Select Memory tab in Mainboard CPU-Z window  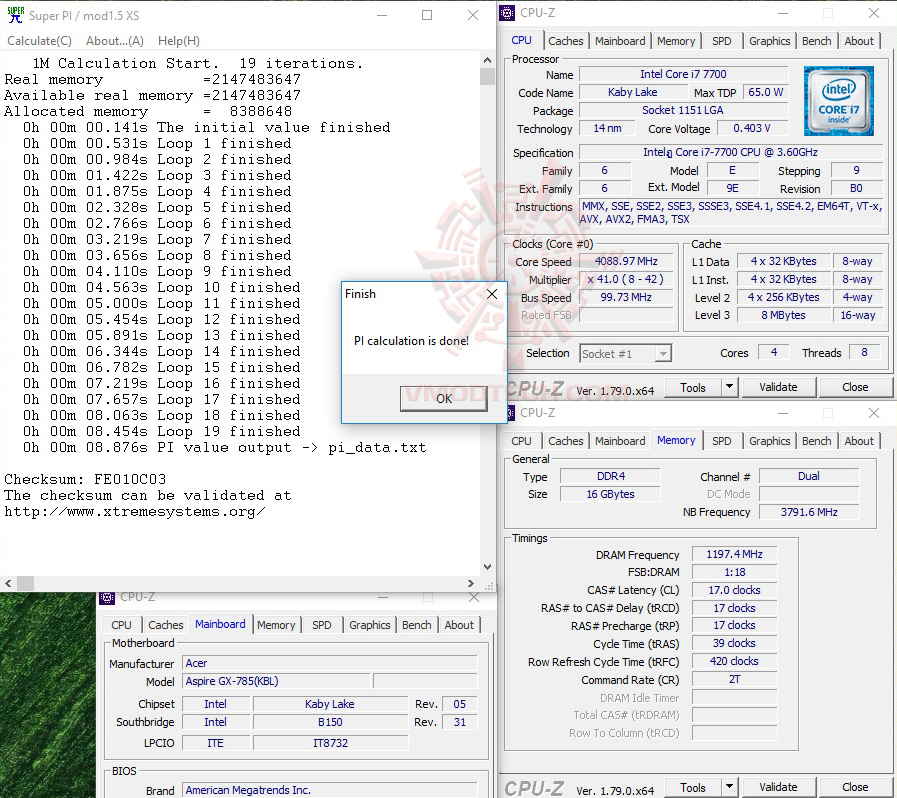tap(276, 625)
